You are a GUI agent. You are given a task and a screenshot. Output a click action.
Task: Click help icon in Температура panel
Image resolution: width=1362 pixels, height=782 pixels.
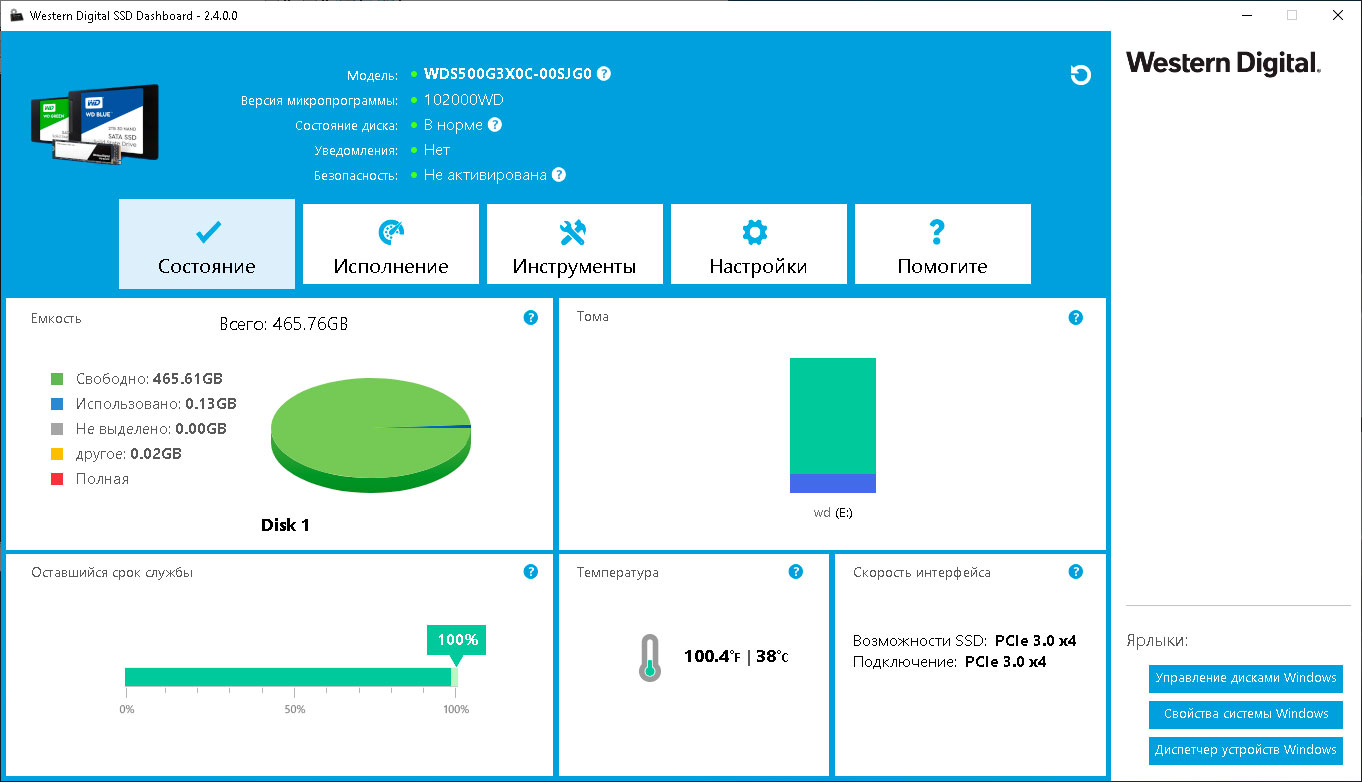tap(795, 572)
